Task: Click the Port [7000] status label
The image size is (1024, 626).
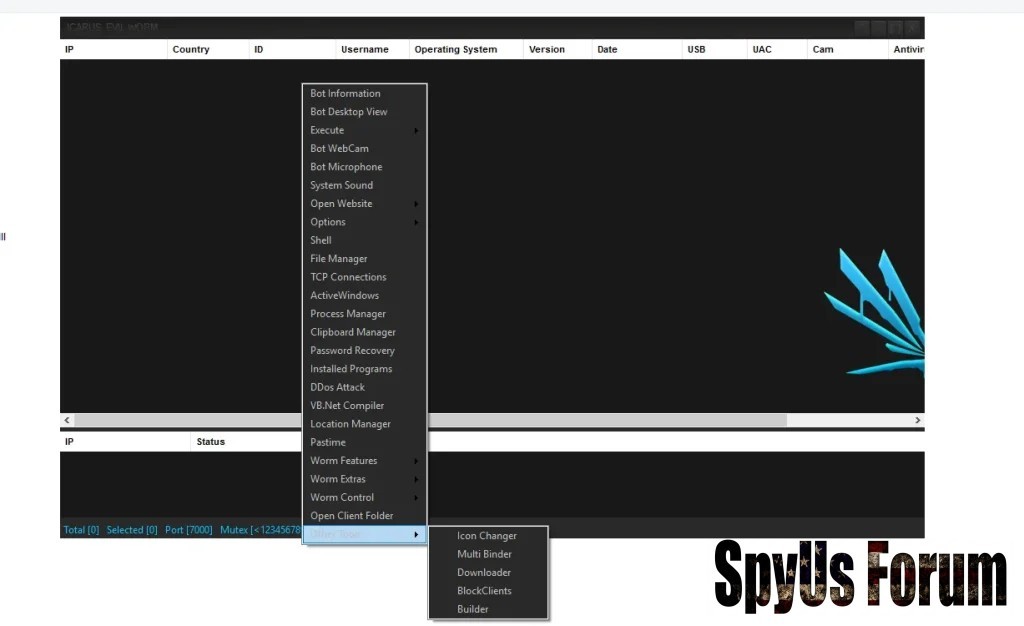Action: tap(188, 530)
